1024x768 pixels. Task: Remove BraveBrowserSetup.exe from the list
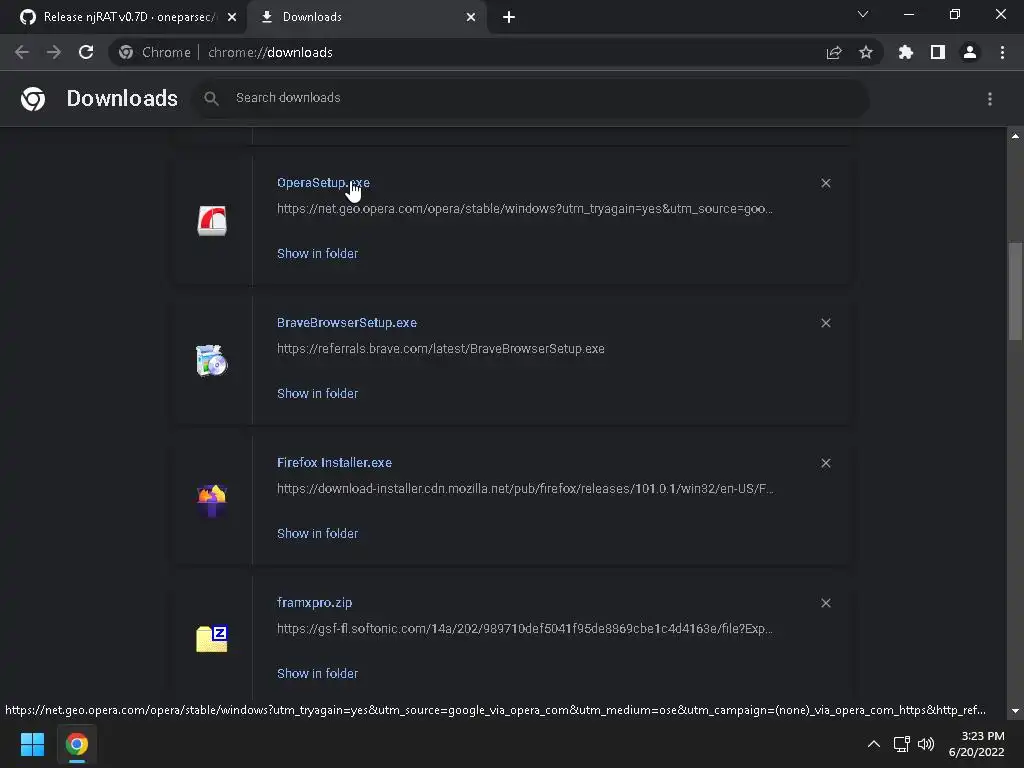click(x=826, y=323)
